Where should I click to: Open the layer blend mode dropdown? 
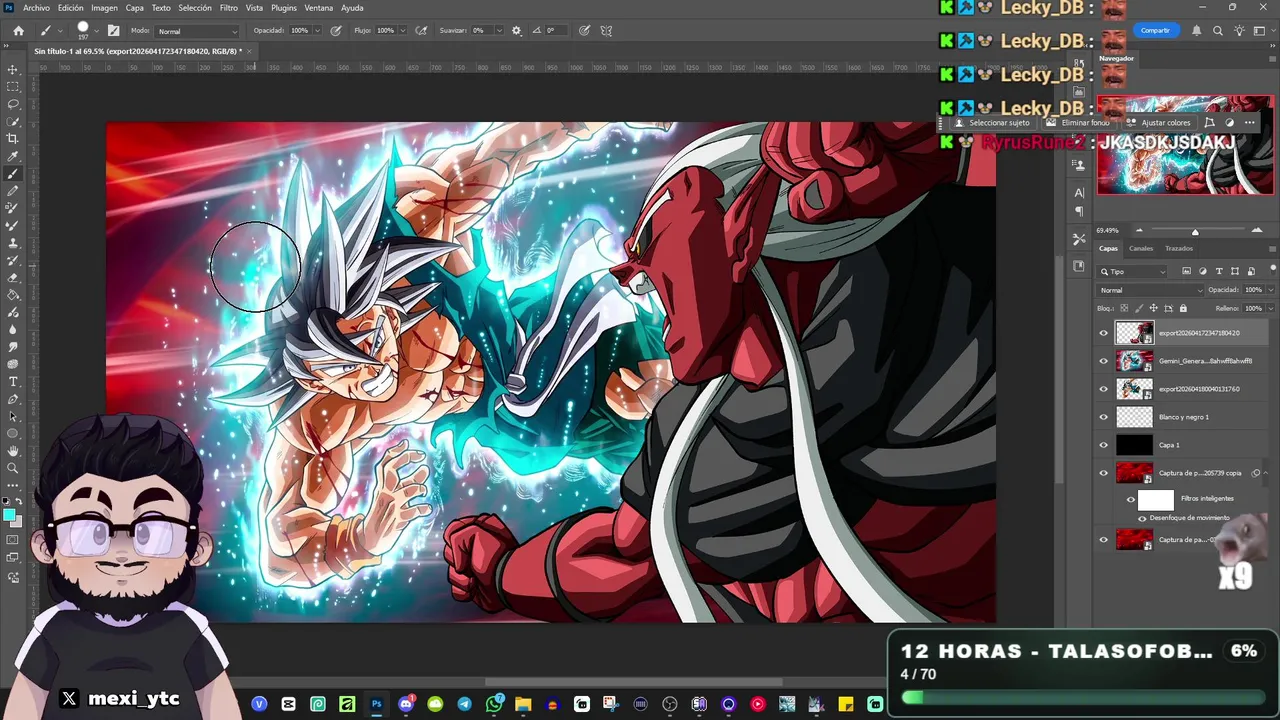click(x=1149, y=290)
